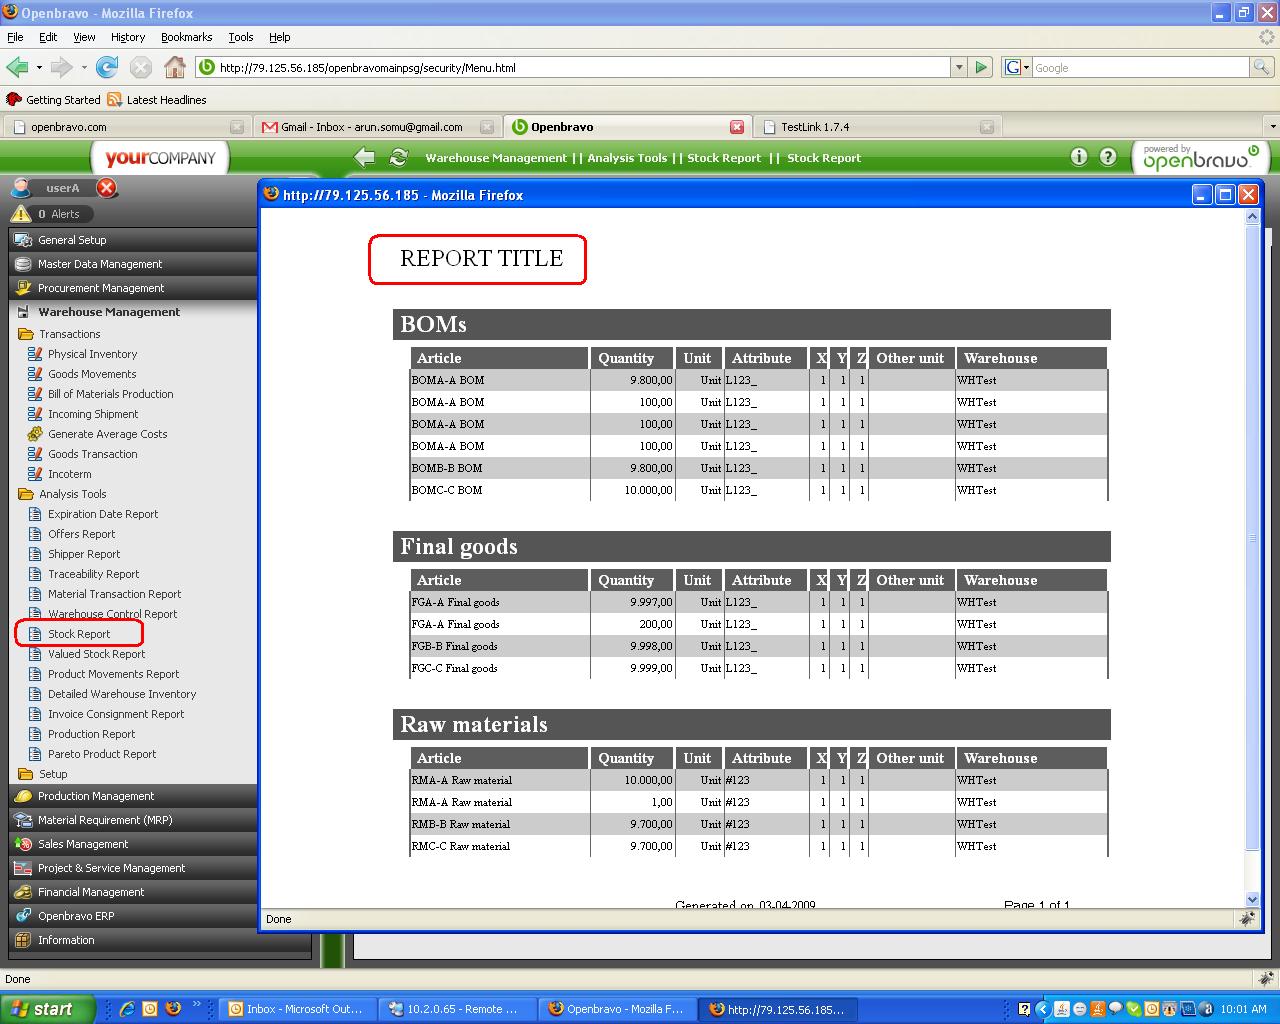Open the Openbravo help question icon
The image size is (1280, 1024).
[x=1108, y=156]
